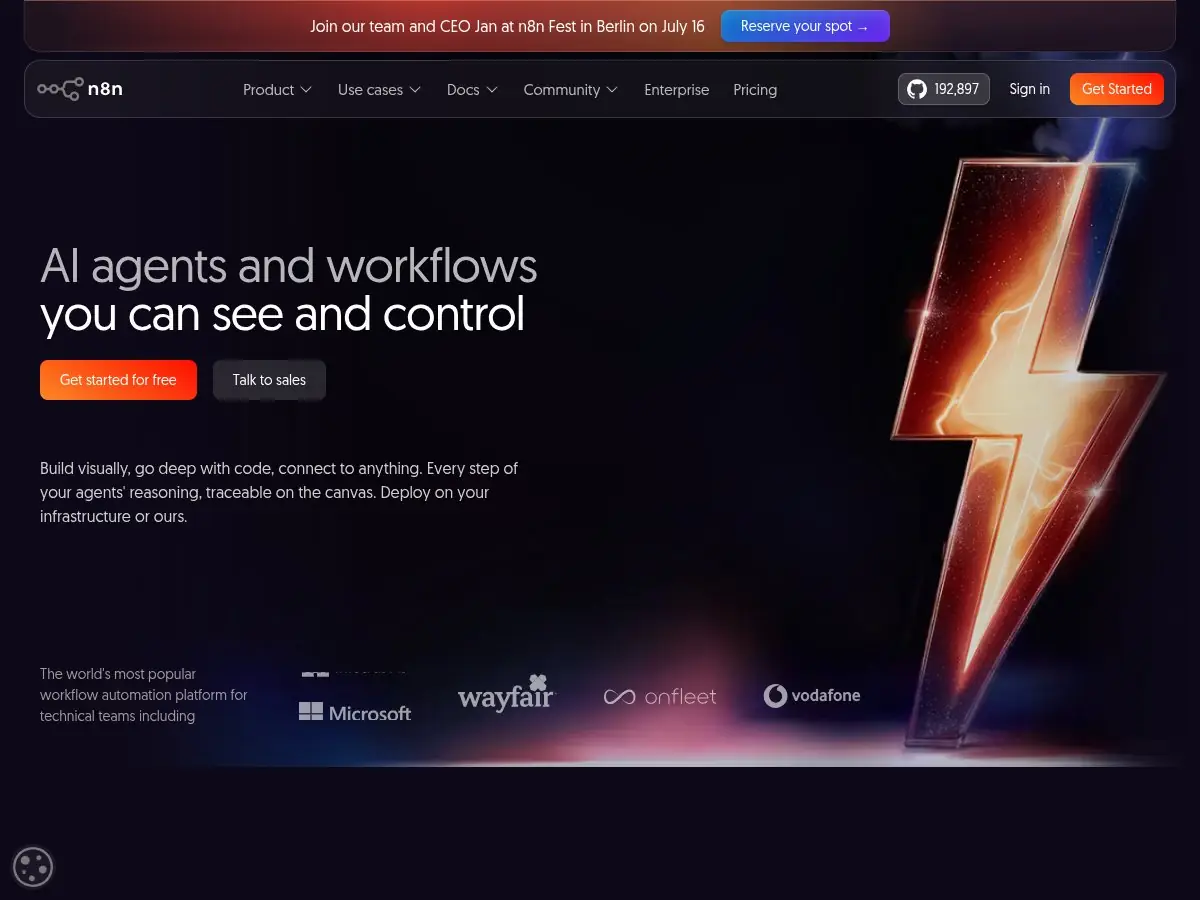Expand the Product dropdown menu
The width and height of the screenshot is (1200, 900).
point(278,90)
